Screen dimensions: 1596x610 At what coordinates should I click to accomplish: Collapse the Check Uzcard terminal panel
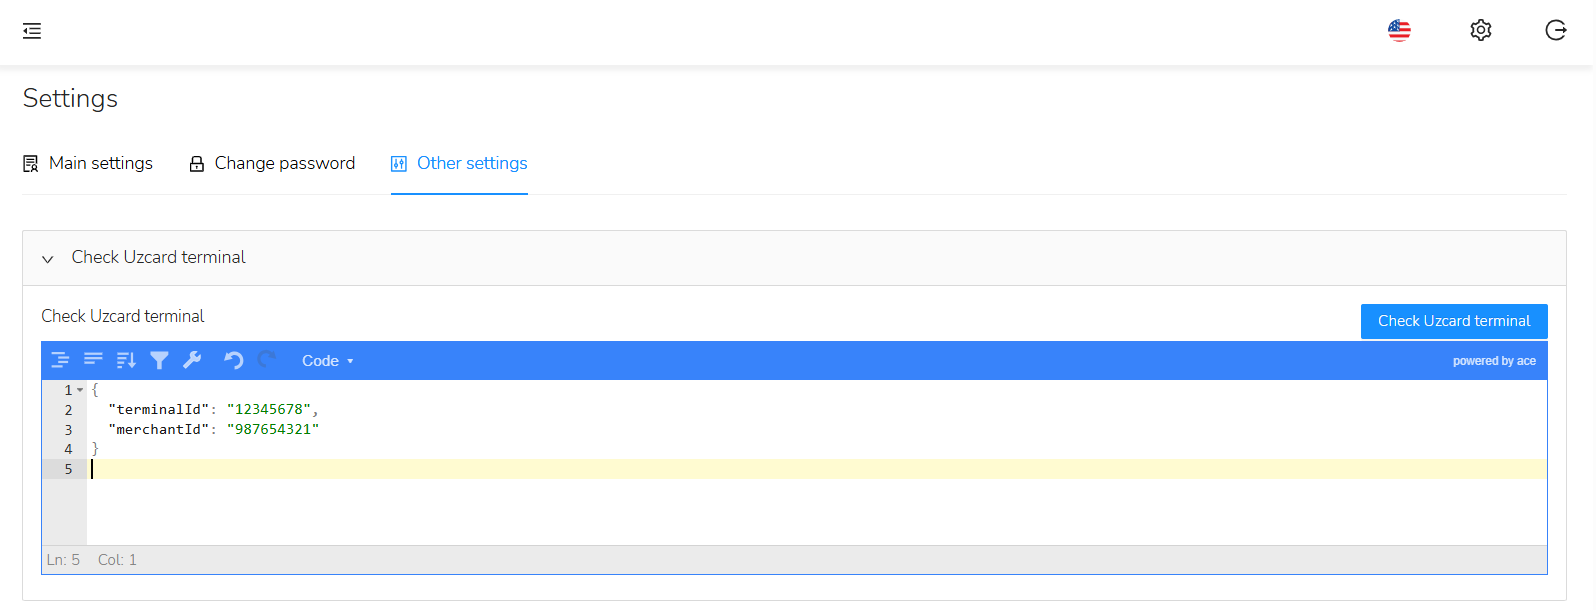tap(47, 258)
